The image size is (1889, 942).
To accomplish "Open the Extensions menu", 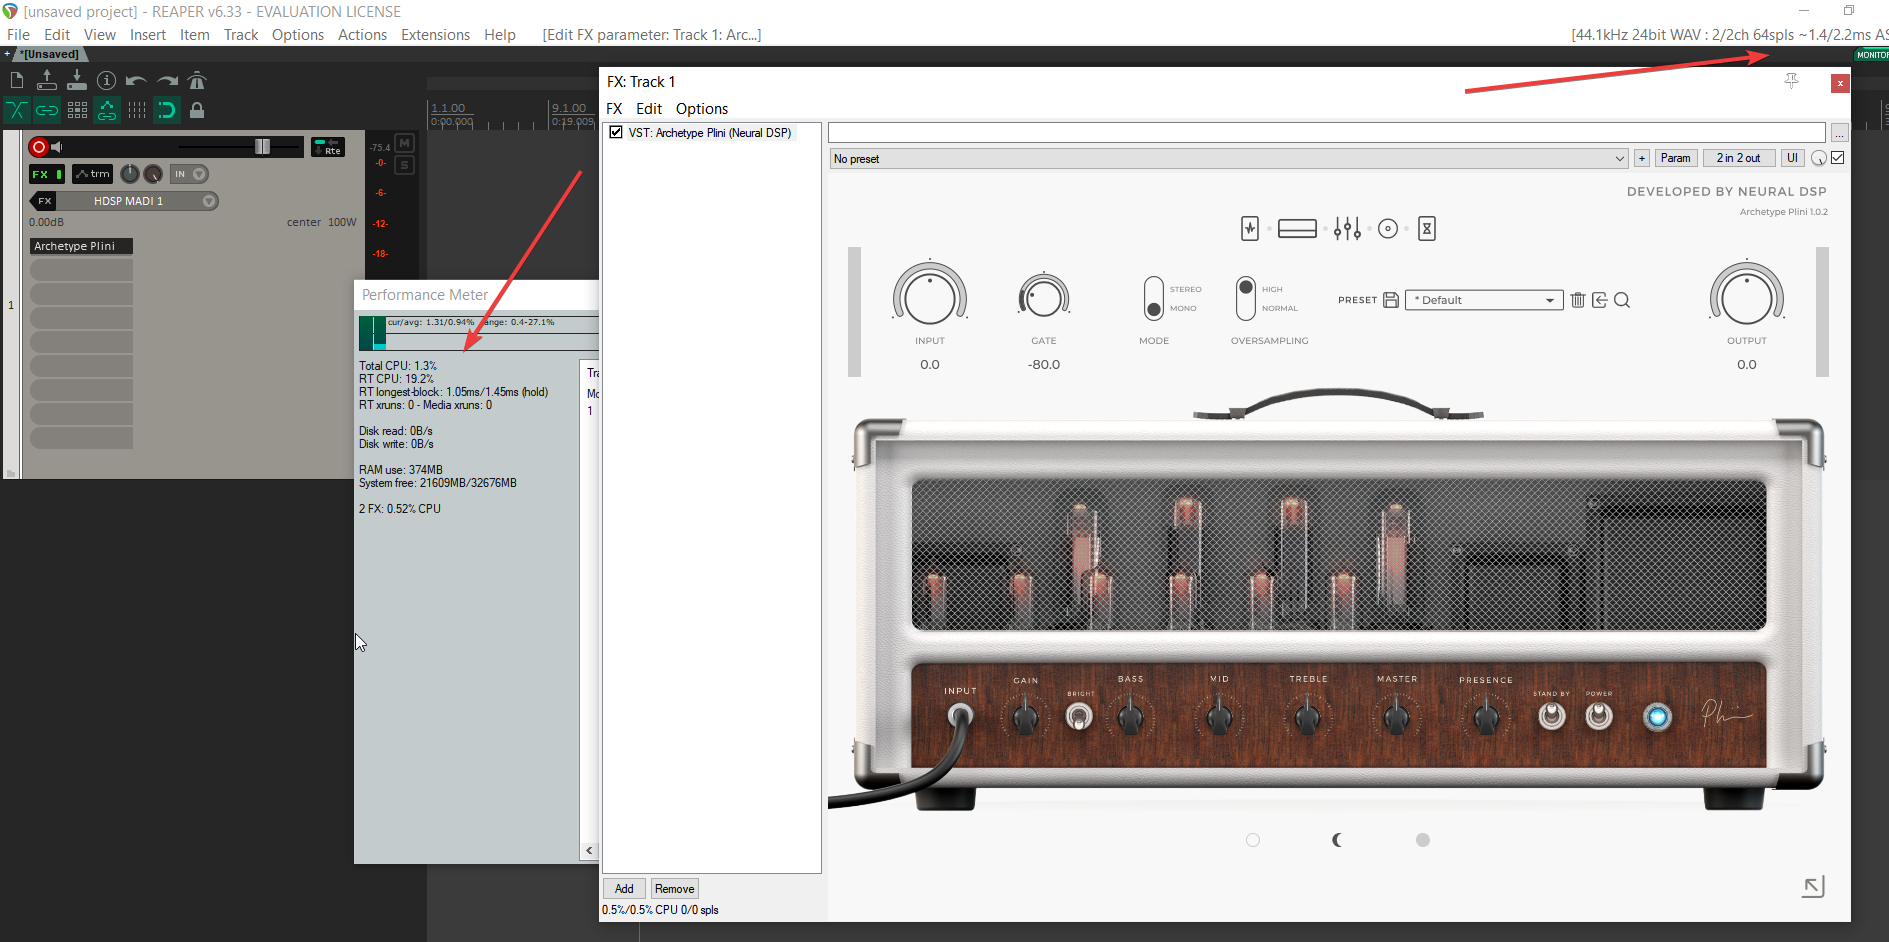I will pos(435,35).
